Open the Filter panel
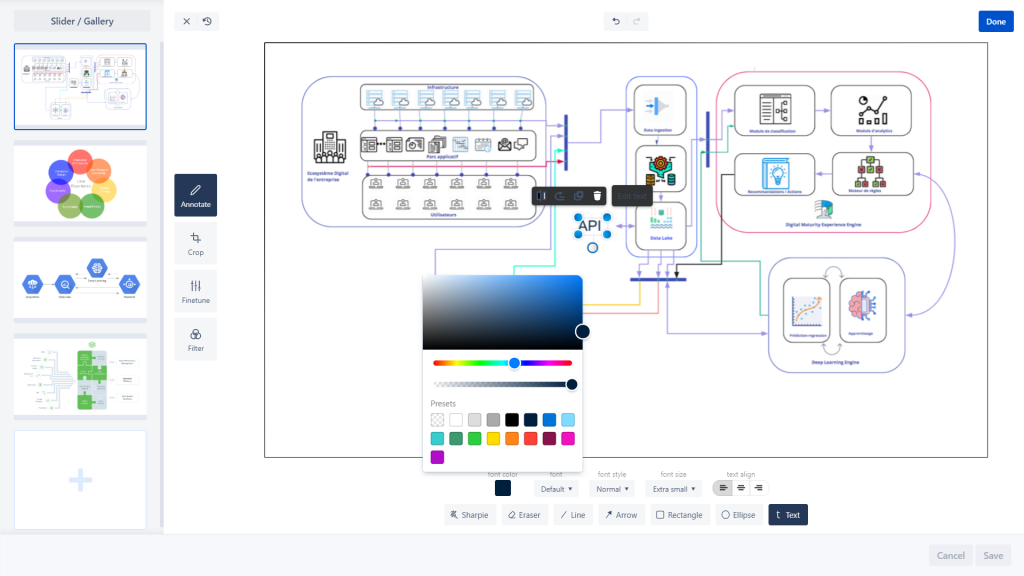Screen dimensions: 1024x576 pos(195,339)
